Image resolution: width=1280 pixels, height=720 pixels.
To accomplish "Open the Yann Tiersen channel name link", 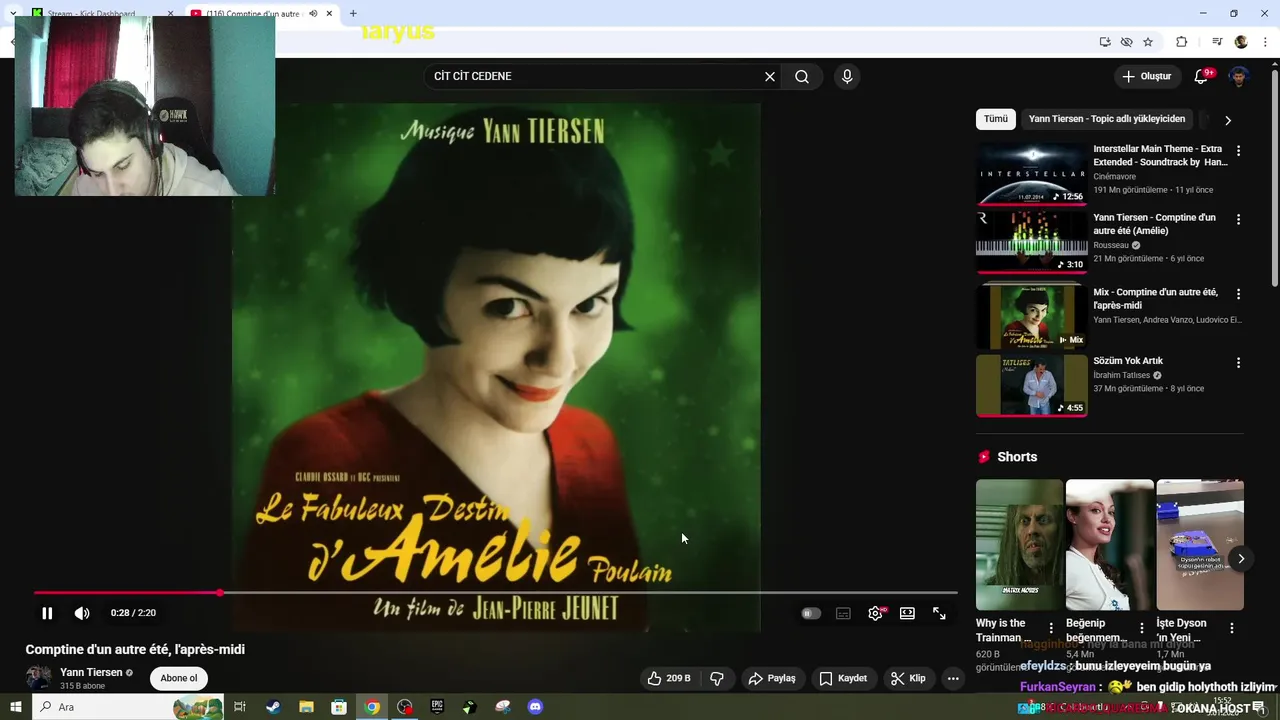I will coord(91,672).
